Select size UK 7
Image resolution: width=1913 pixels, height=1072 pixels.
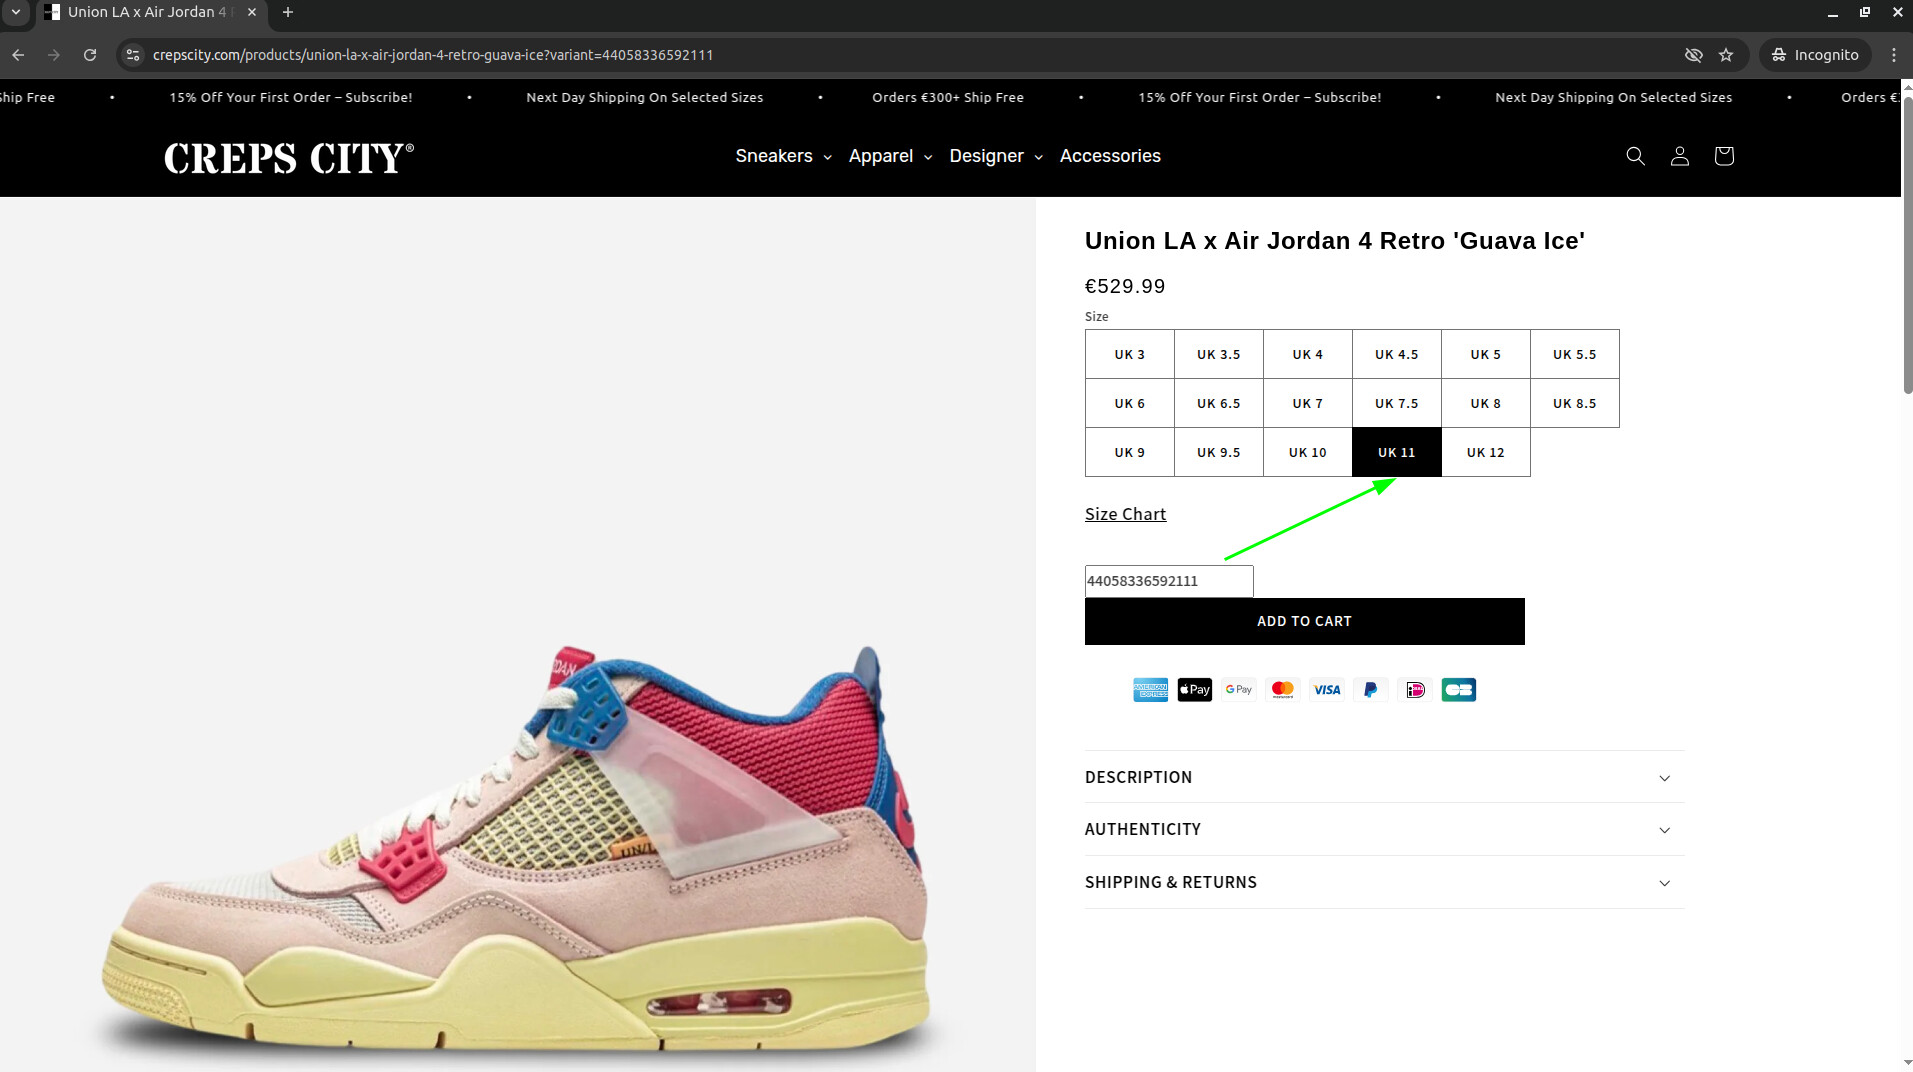point(1307,403)
